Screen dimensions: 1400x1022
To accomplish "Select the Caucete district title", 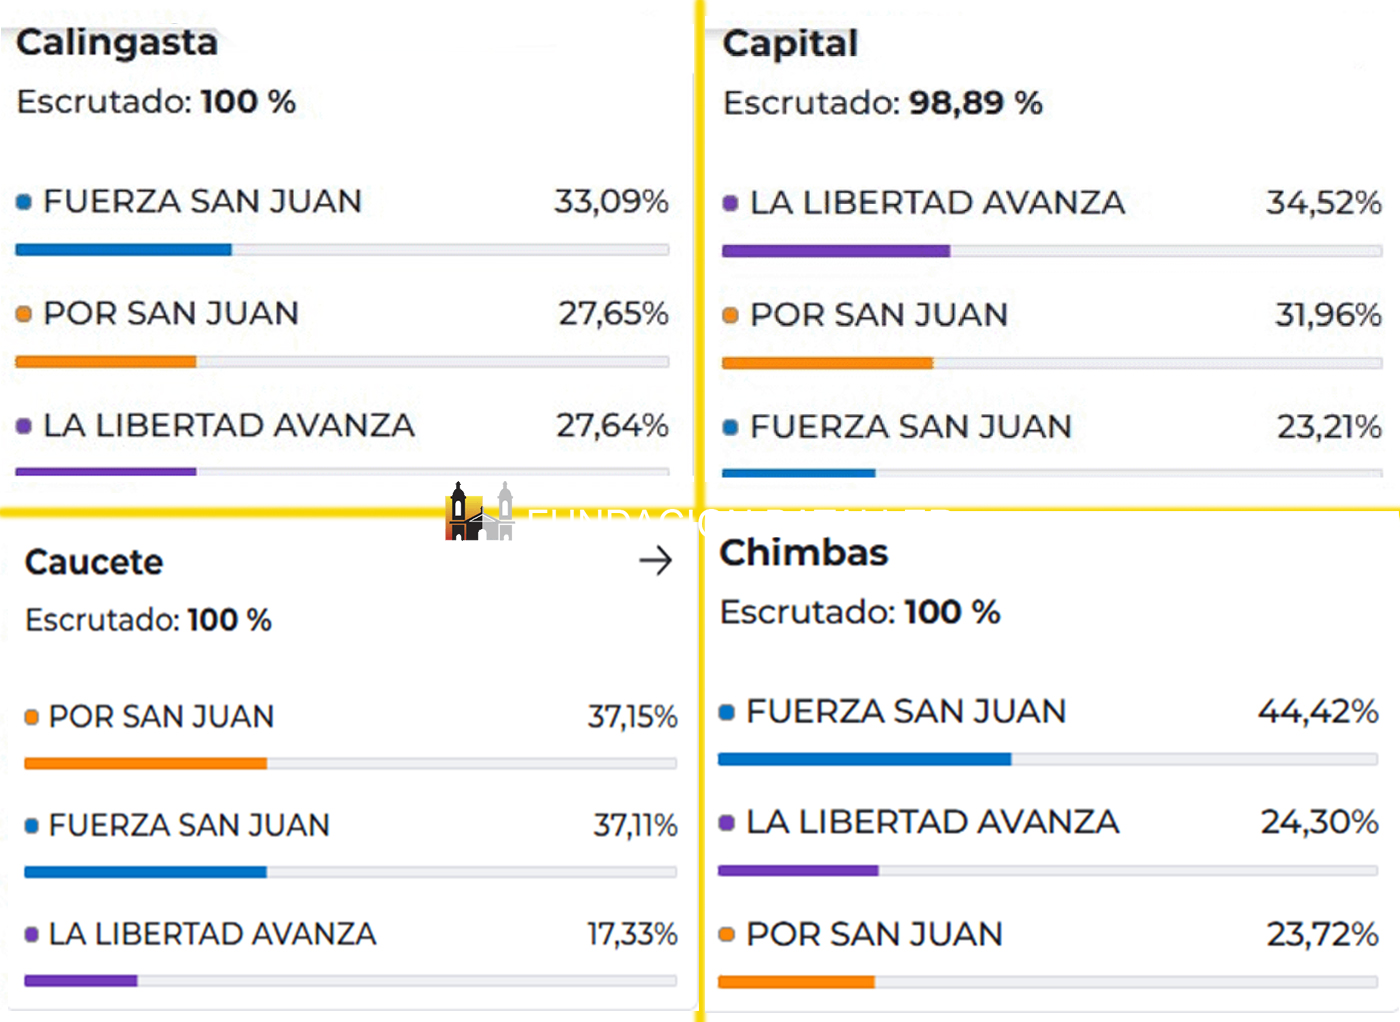I will tap(94, 562).
